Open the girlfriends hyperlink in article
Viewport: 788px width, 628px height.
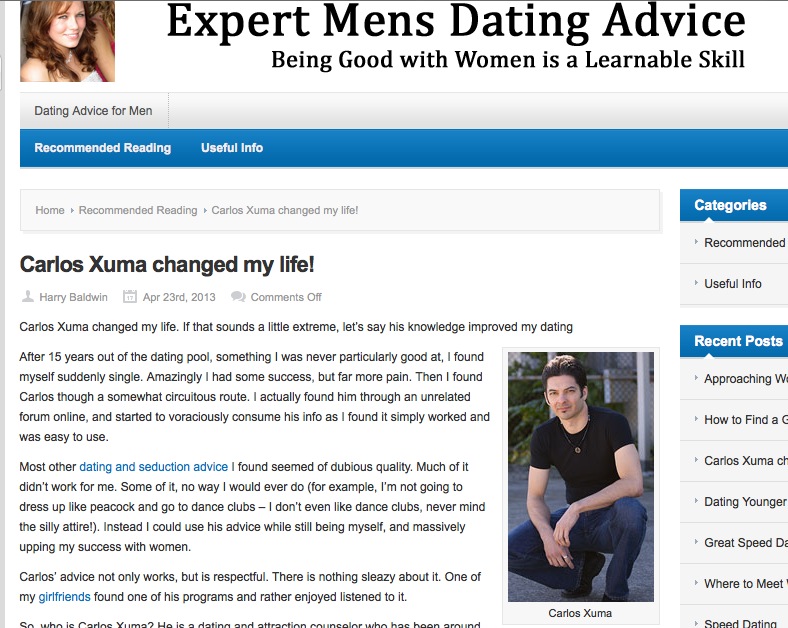[x=64, y=597]
